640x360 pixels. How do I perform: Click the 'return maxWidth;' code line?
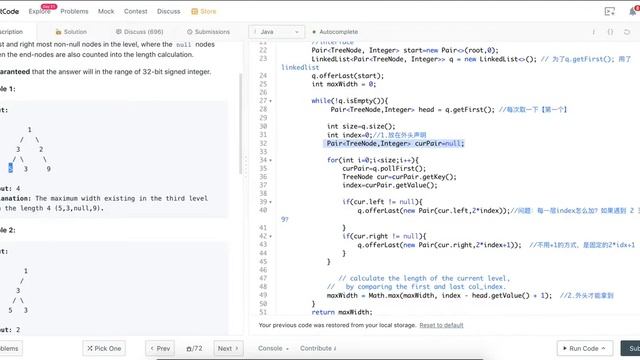[342, 312]
